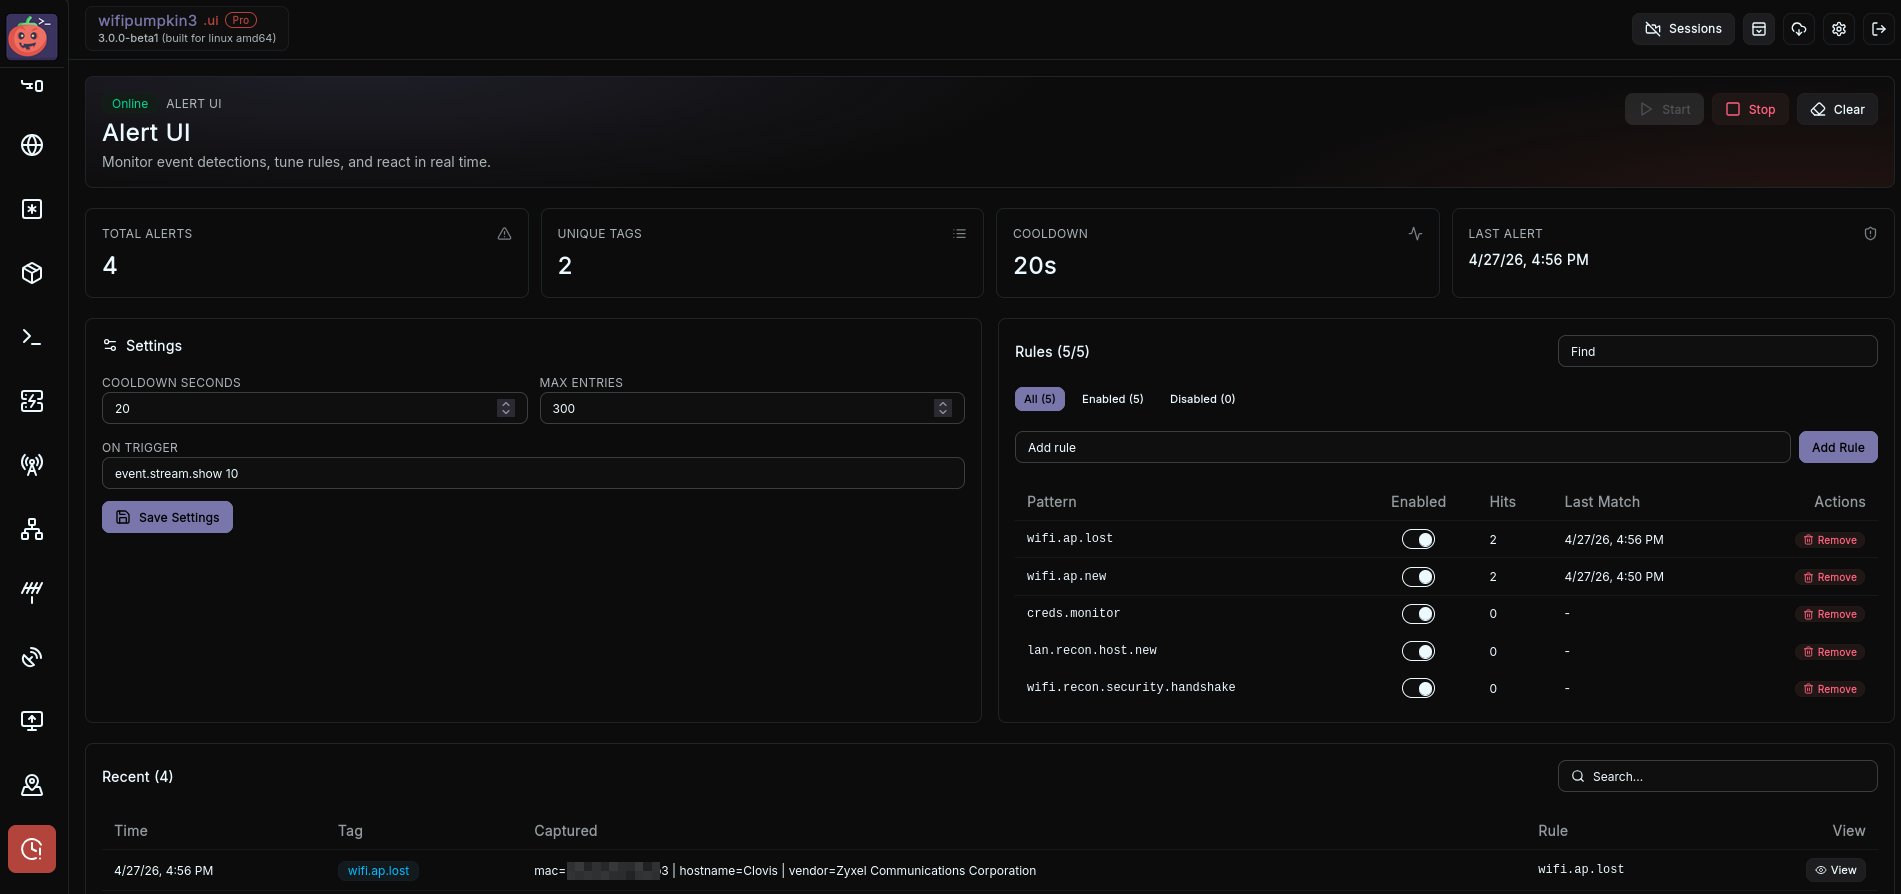The image size is (1901, 894).
Task: View the 4:56 PM wifi.ap.lost alert
Action: (x=1836, y=870)
